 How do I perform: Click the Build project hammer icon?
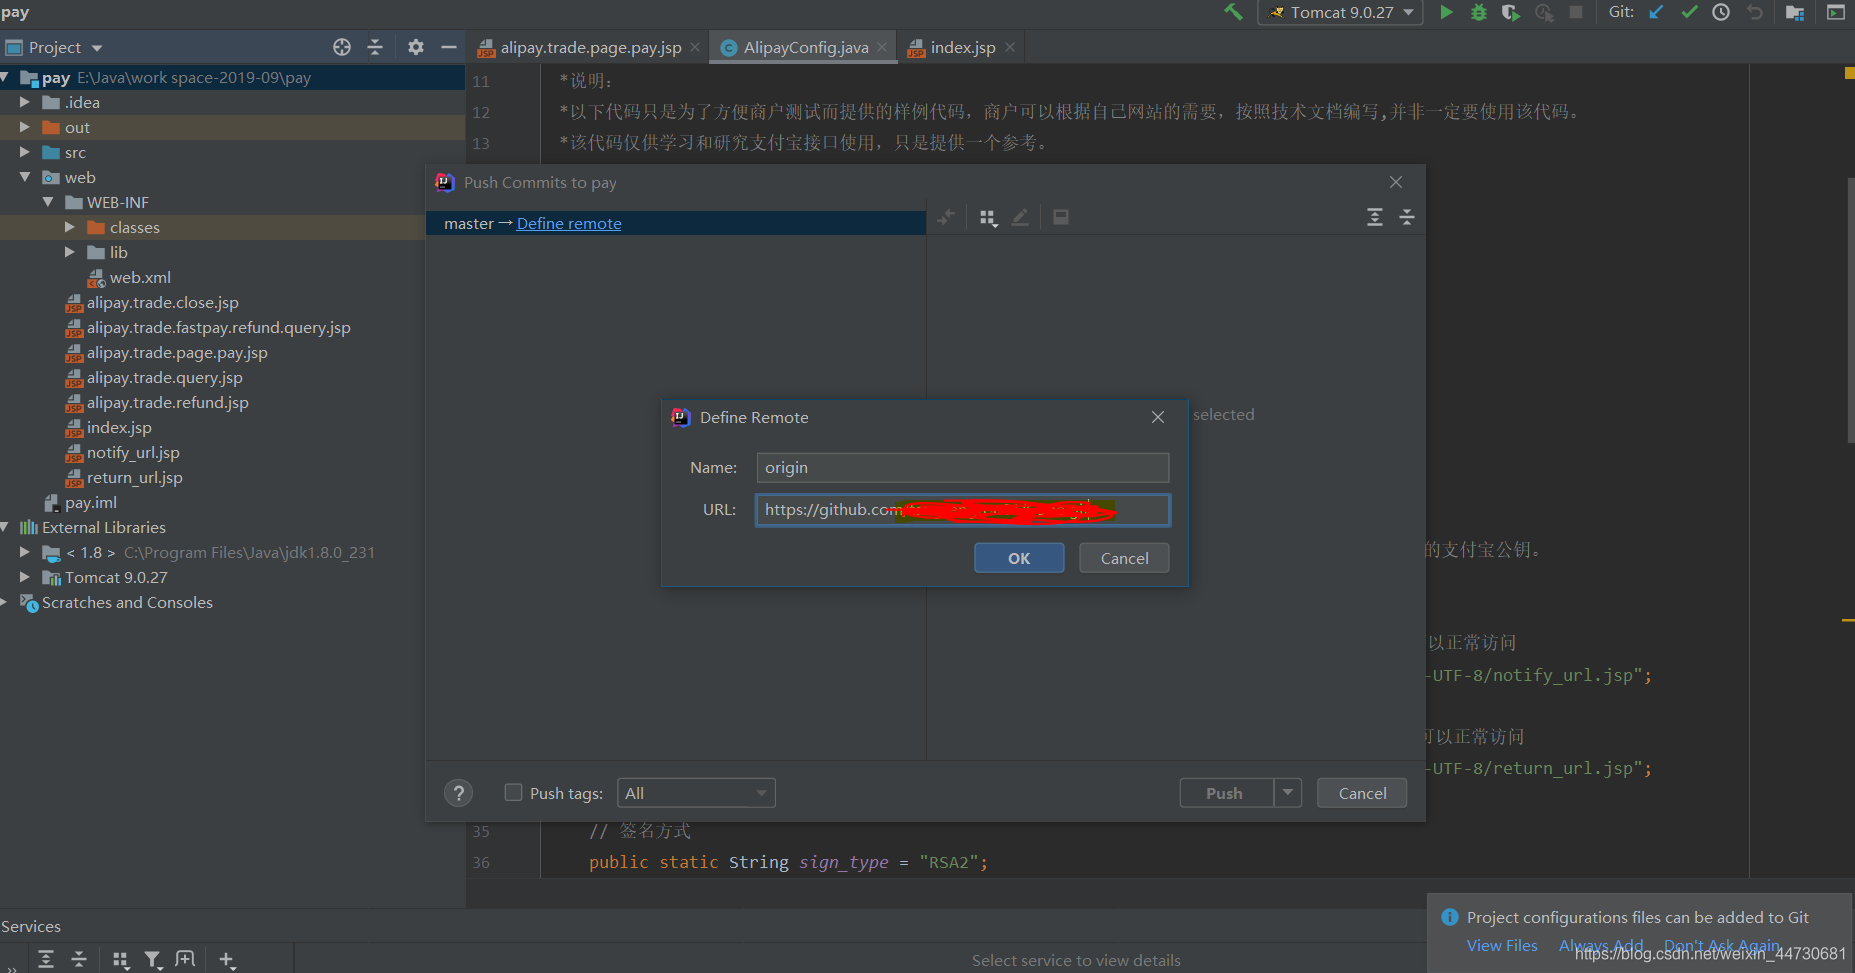(x=1233, y=12)
